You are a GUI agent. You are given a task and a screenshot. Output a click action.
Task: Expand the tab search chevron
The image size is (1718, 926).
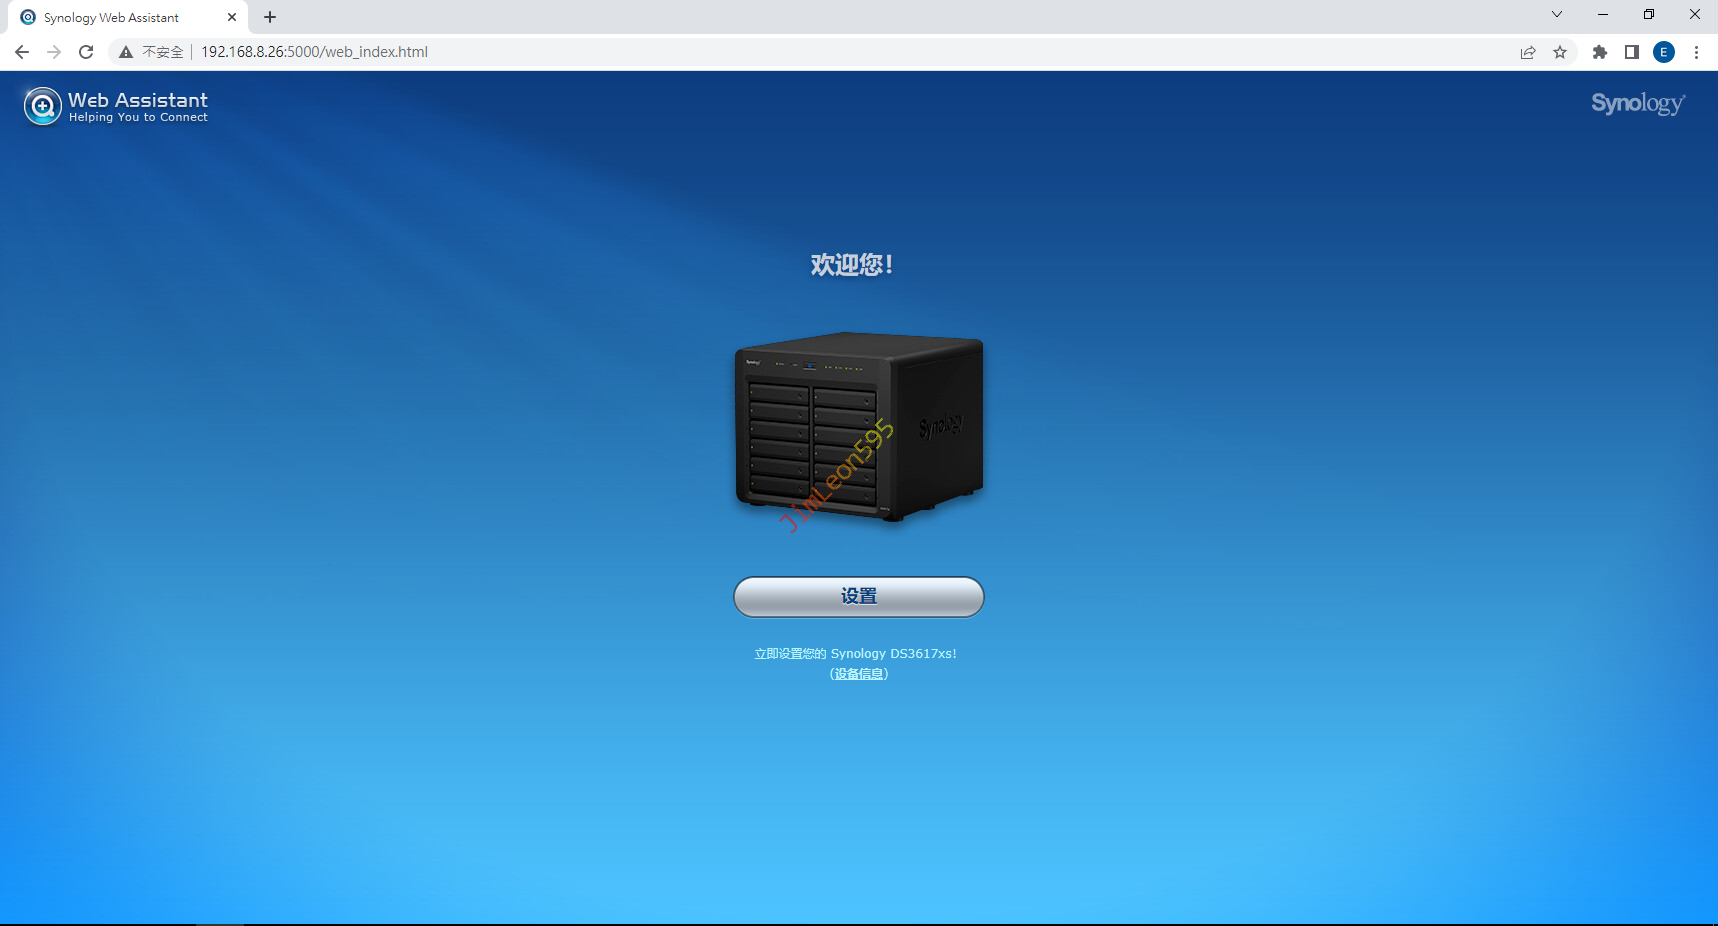(1557, 14)
